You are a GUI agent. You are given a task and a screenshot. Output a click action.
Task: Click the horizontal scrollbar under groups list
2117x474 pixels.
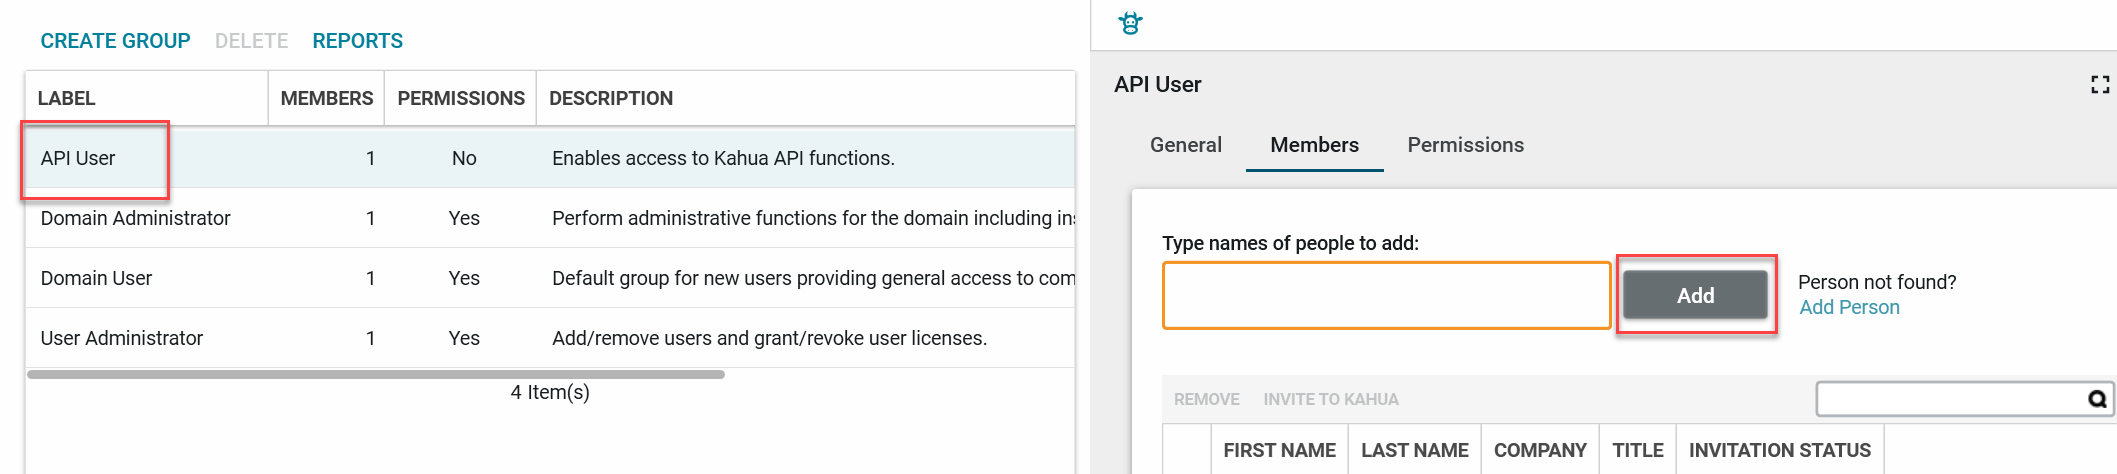pyautogui.click(x=376, y=375)
